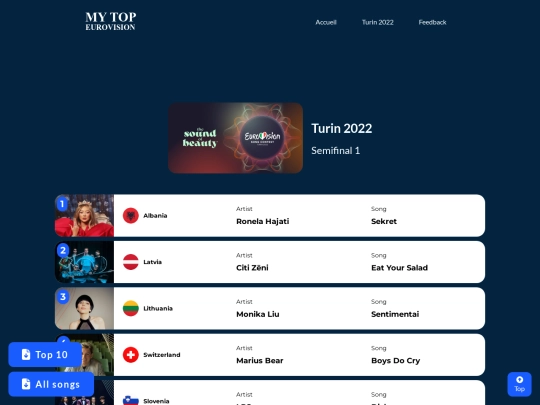Click the Slovenia country label
Image resolution: width=540 pixels, height=405 pixels.
156,401
